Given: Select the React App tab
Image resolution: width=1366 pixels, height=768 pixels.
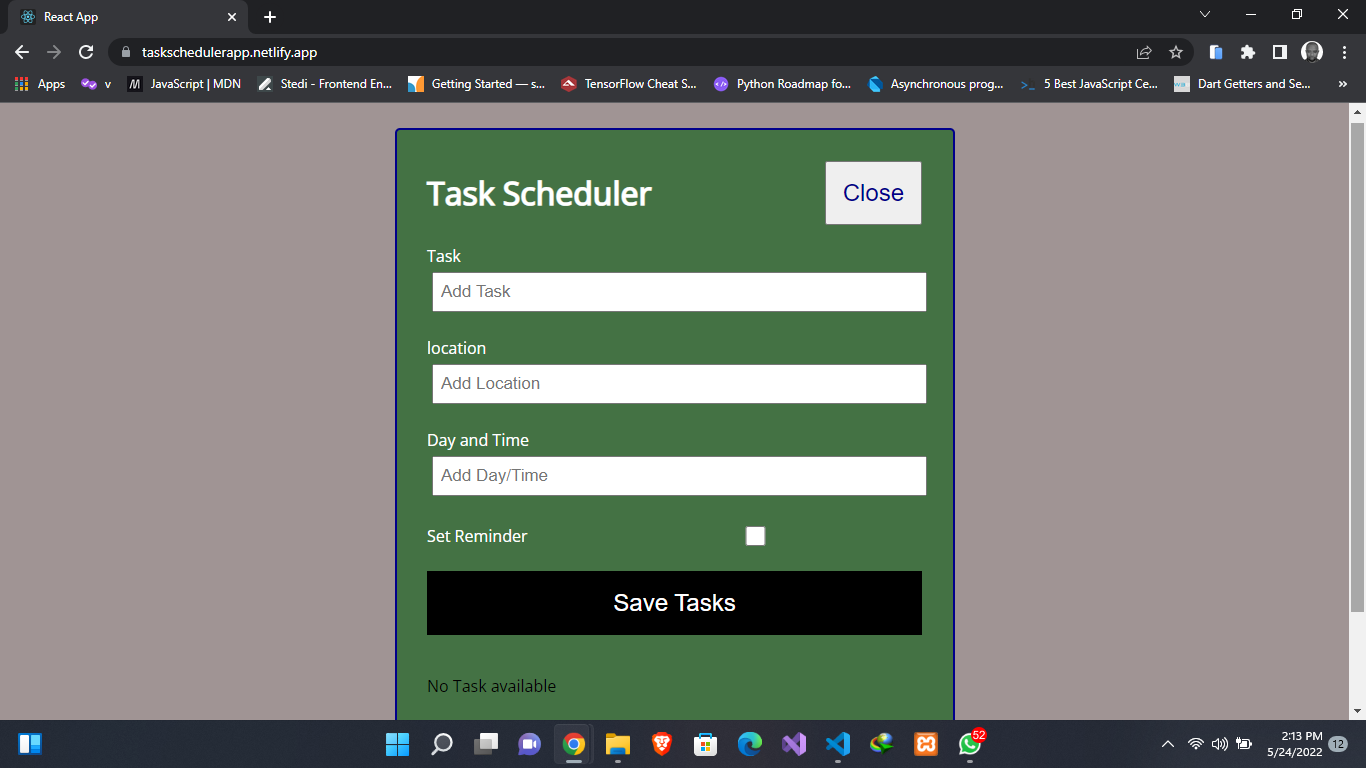Looking at the screenshot, I should pos(128,17).
